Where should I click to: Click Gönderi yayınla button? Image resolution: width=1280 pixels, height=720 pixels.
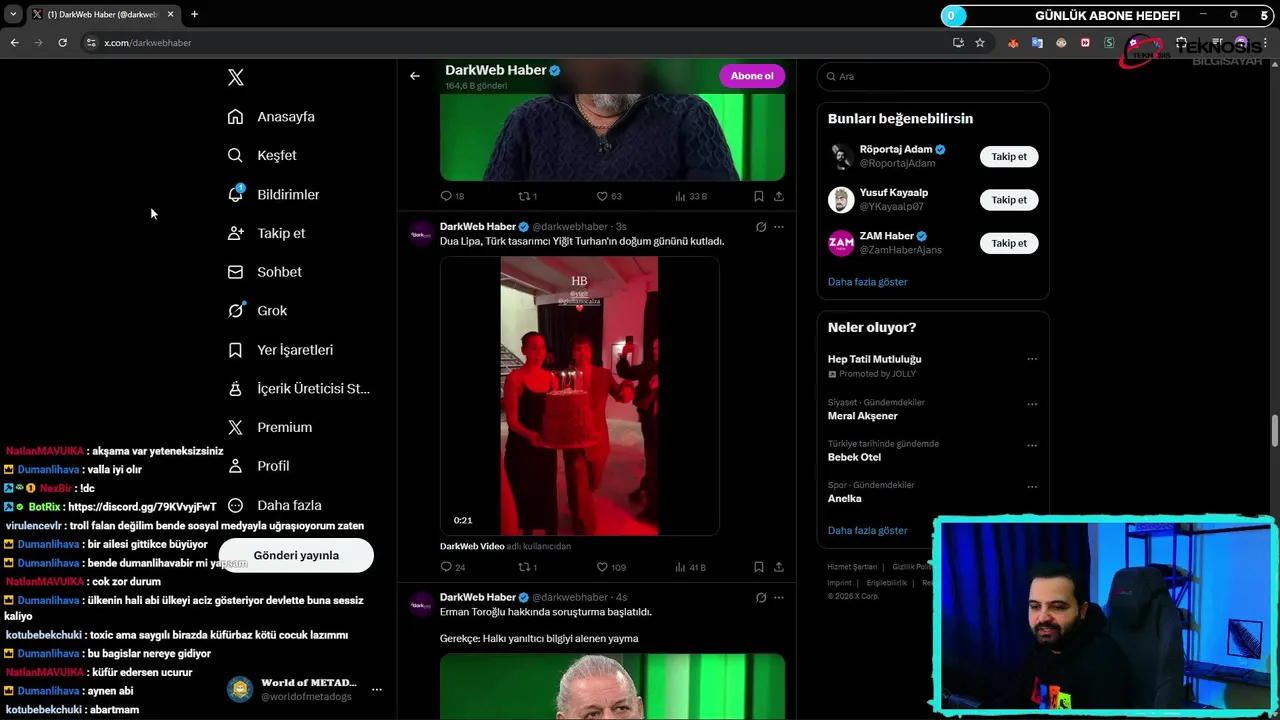tap(296, 555)
